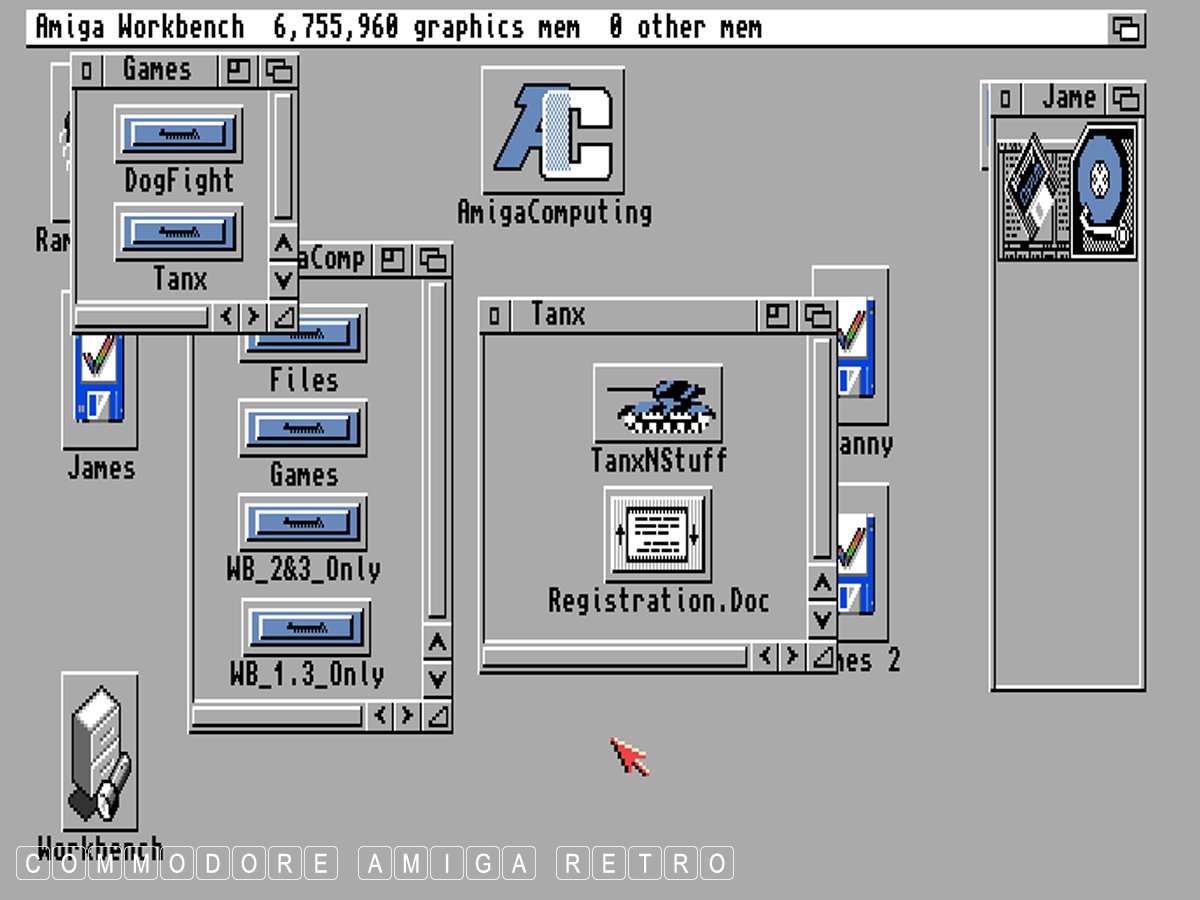Open the WB_1.3_Only drawer
Screen dimensions: 1200x900
pos(306,627)
